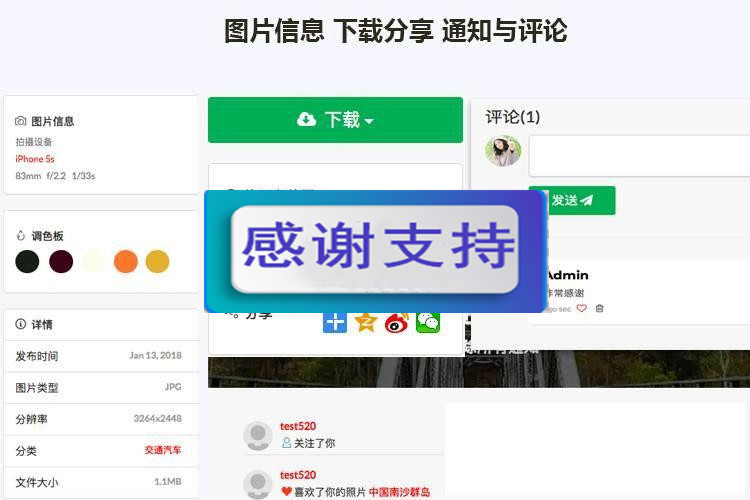Image resolution: width=750 pixels, height=500 pixels.
Task: Click the info icon beside 详情
Action: point(21,324)
